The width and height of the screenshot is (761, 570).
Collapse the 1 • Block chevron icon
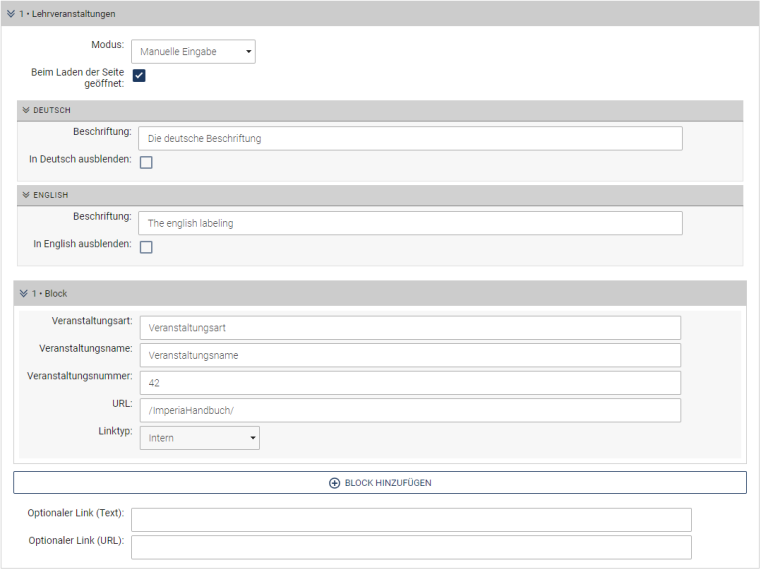(x=24, y=293)
